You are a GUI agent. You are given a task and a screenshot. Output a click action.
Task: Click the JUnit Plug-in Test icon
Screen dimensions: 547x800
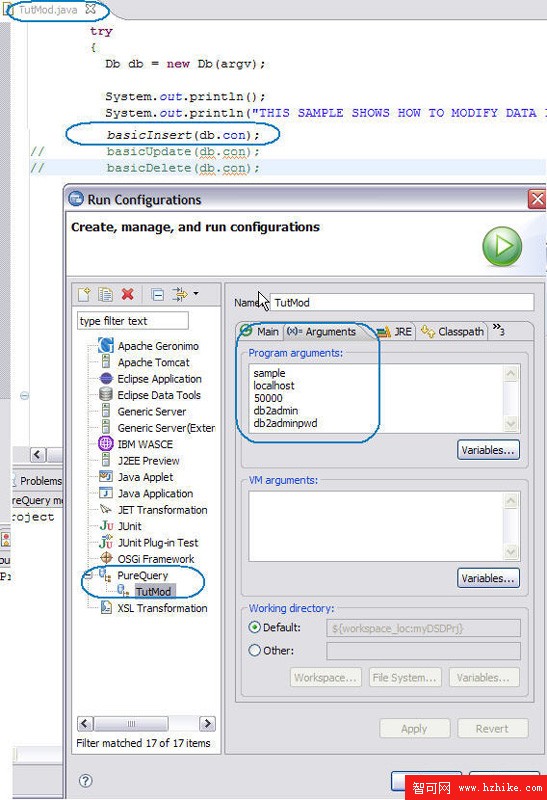tap(106, 542)
